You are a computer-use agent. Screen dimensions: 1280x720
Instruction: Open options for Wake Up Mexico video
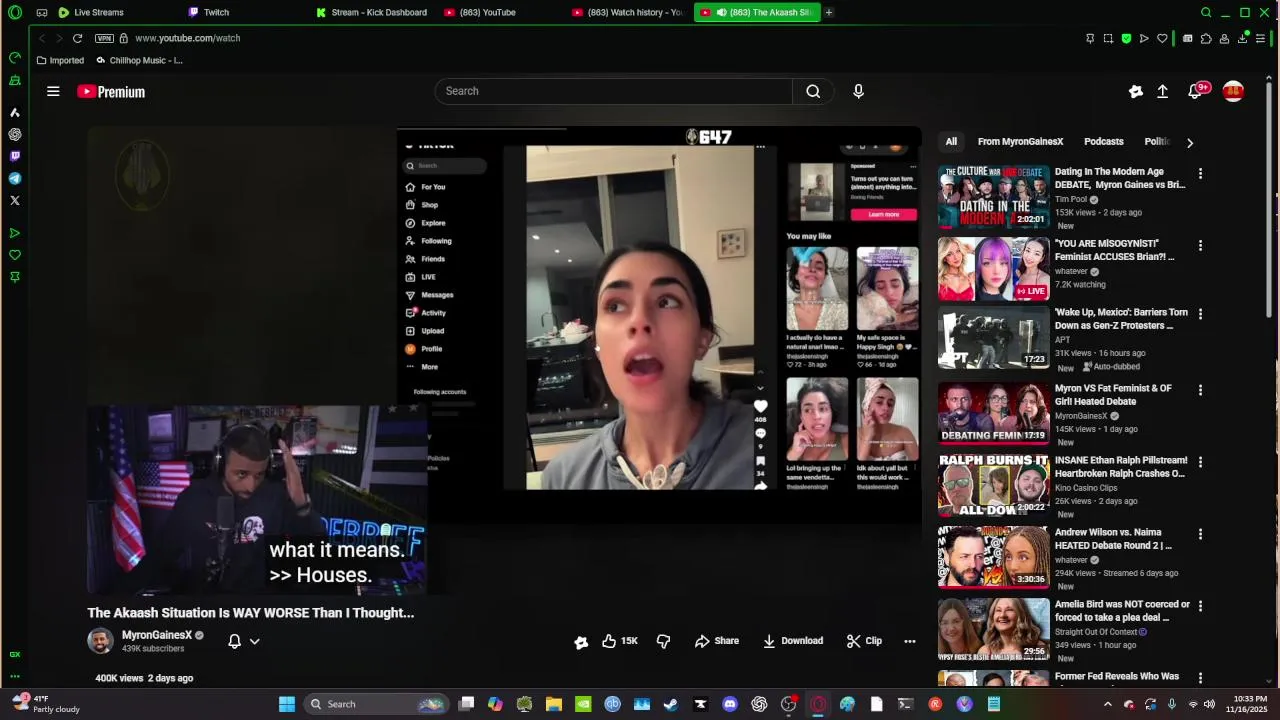pyautogui.click(x=1200, y=313)
